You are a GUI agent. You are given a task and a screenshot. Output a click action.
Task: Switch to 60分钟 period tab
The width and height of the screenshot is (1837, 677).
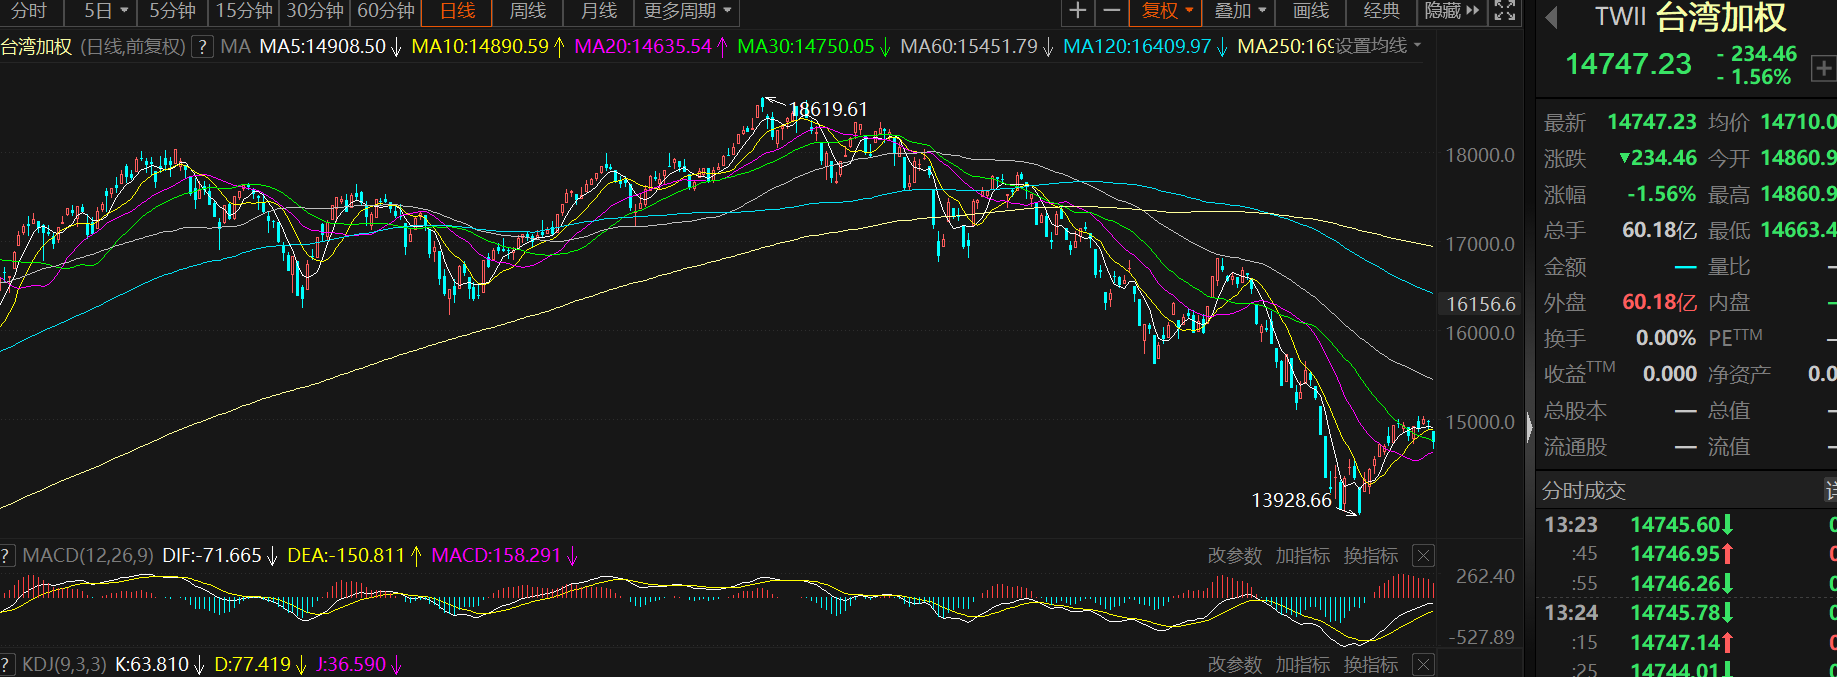[386, 11]
